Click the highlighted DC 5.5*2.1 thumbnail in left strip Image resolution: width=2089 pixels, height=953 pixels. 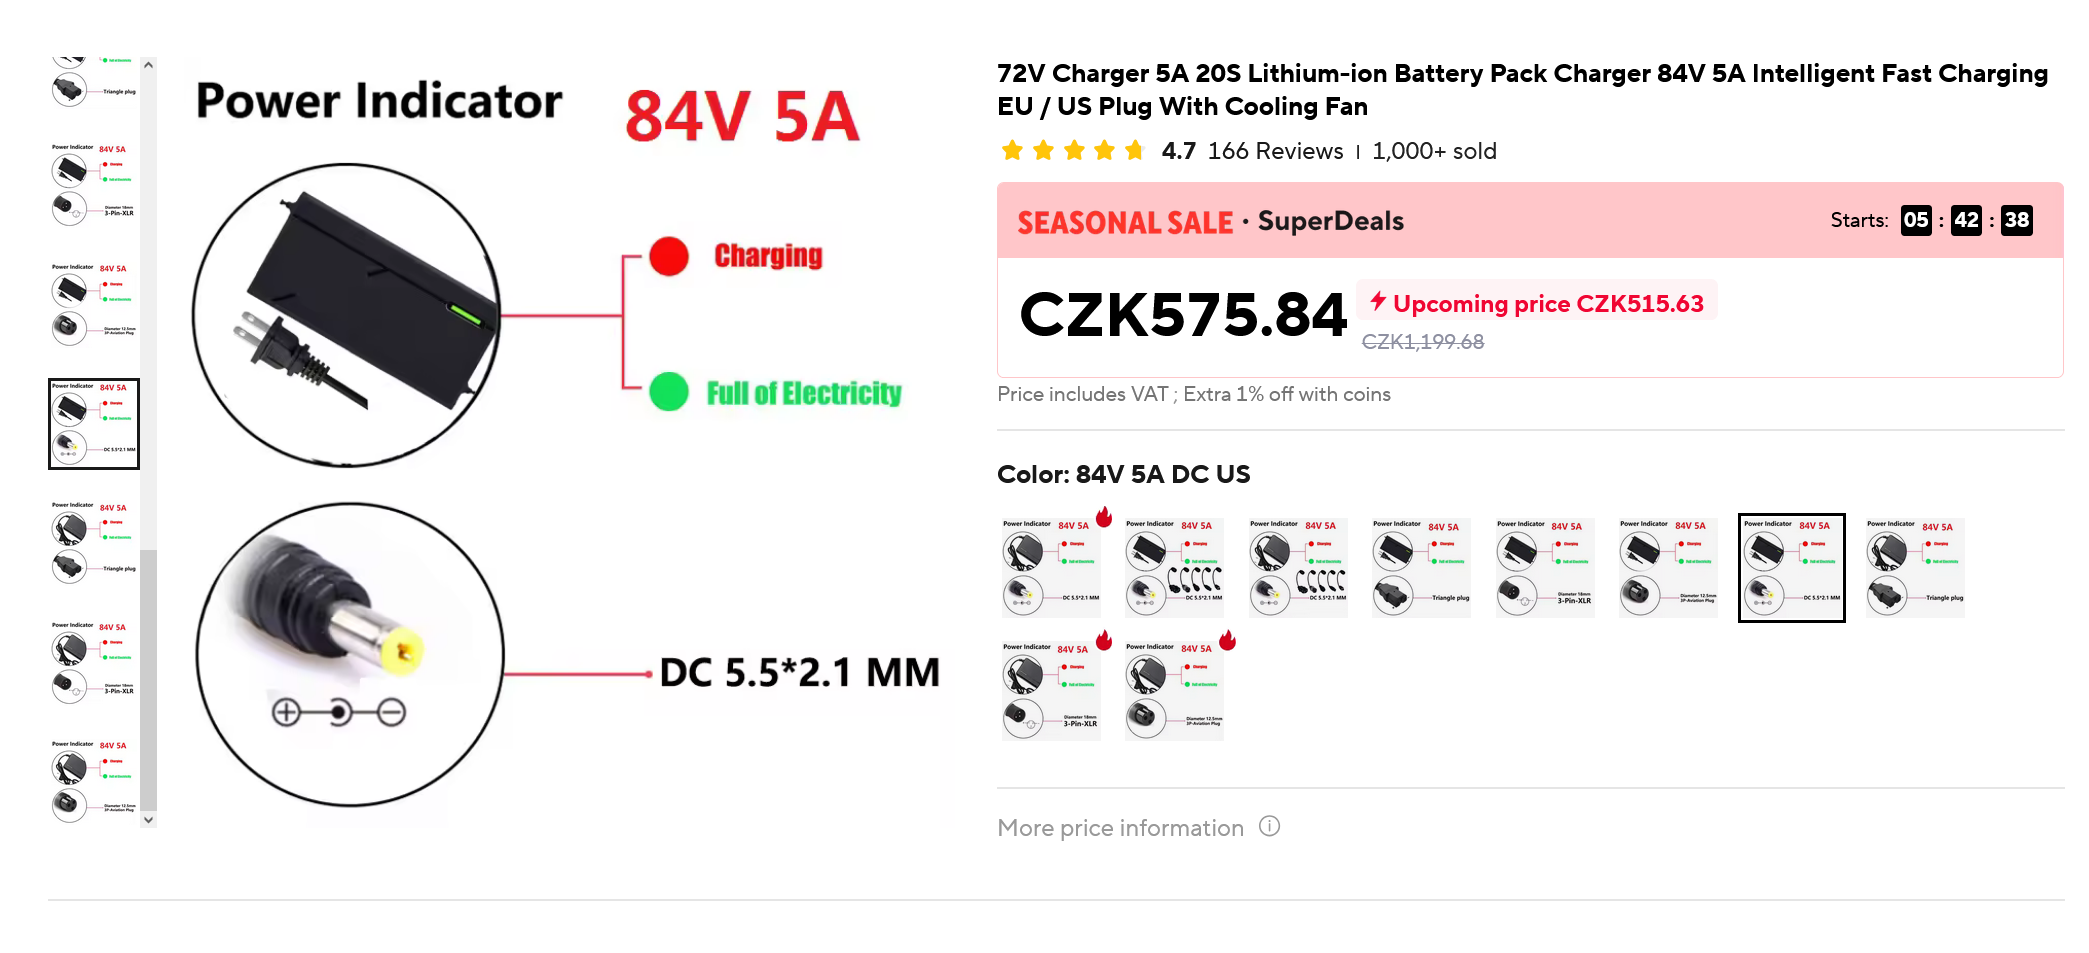tap(94, 424)
